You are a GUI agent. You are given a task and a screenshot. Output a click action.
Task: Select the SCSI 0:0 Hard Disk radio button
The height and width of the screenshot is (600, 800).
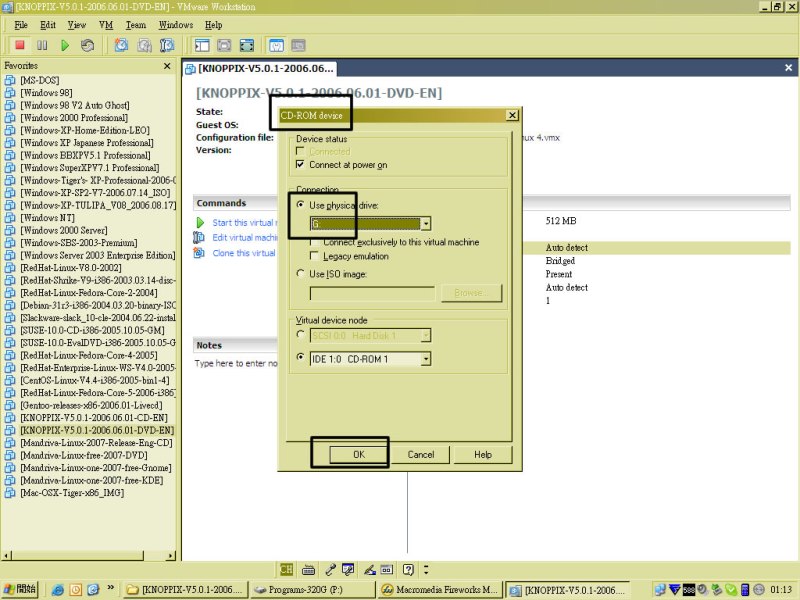pos(301,335)
